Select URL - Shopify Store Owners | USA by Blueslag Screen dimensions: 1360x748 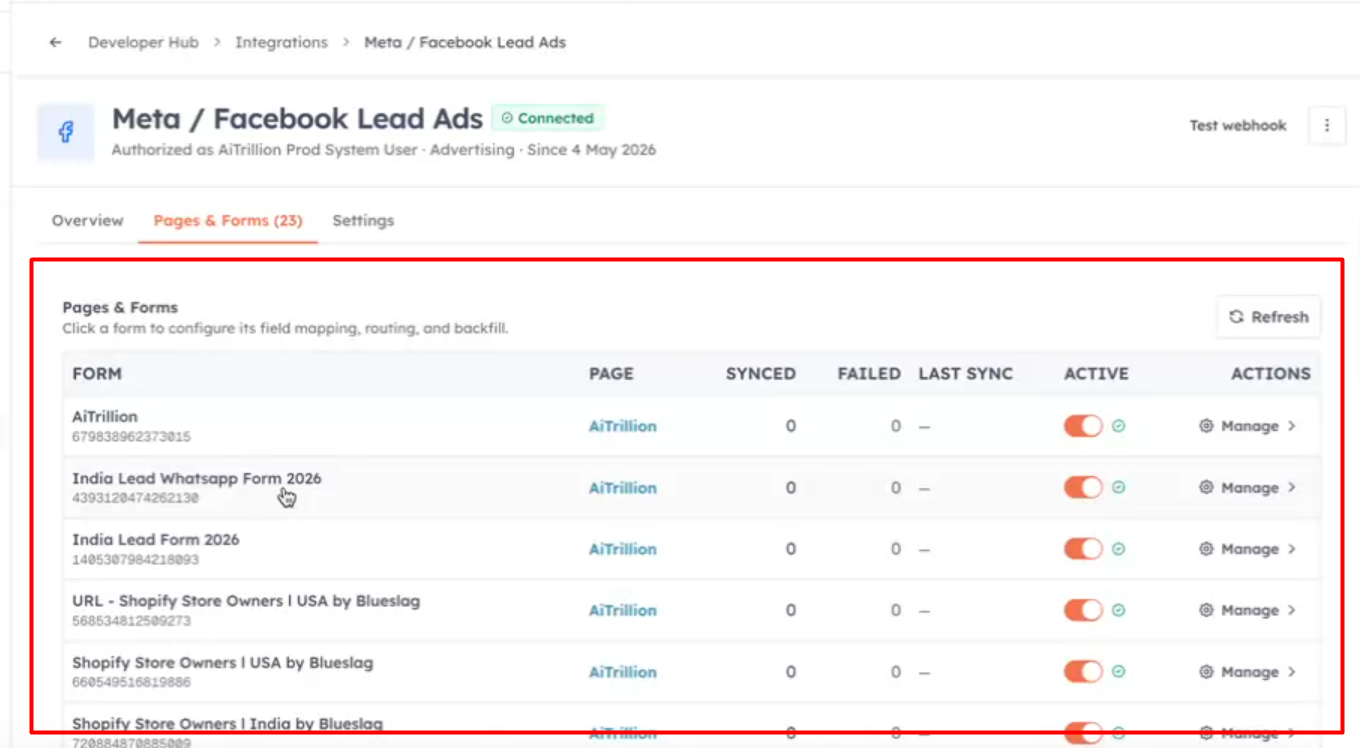[246, 601]
